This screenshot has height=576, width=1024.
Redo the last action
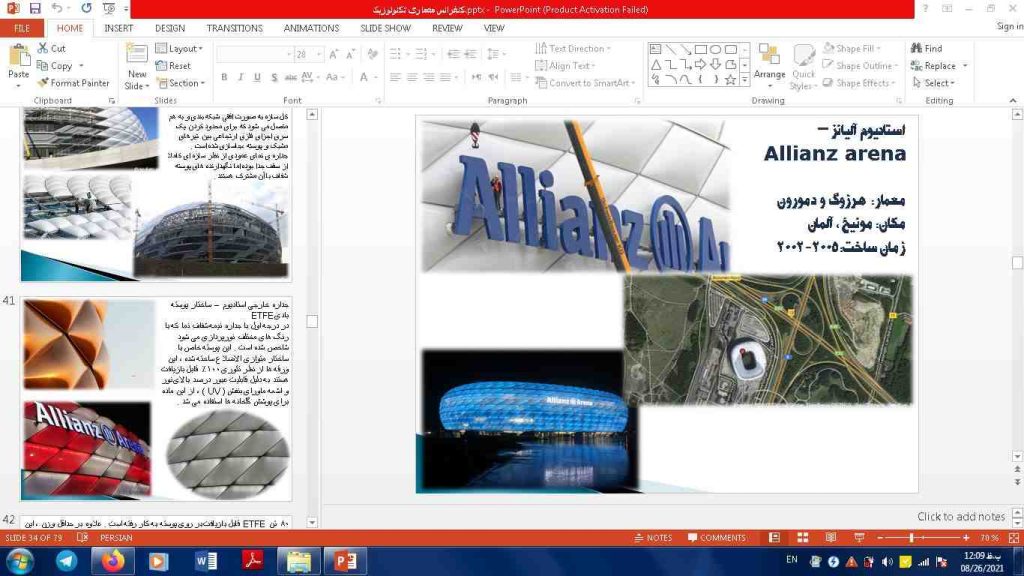[x=86, y=8]
